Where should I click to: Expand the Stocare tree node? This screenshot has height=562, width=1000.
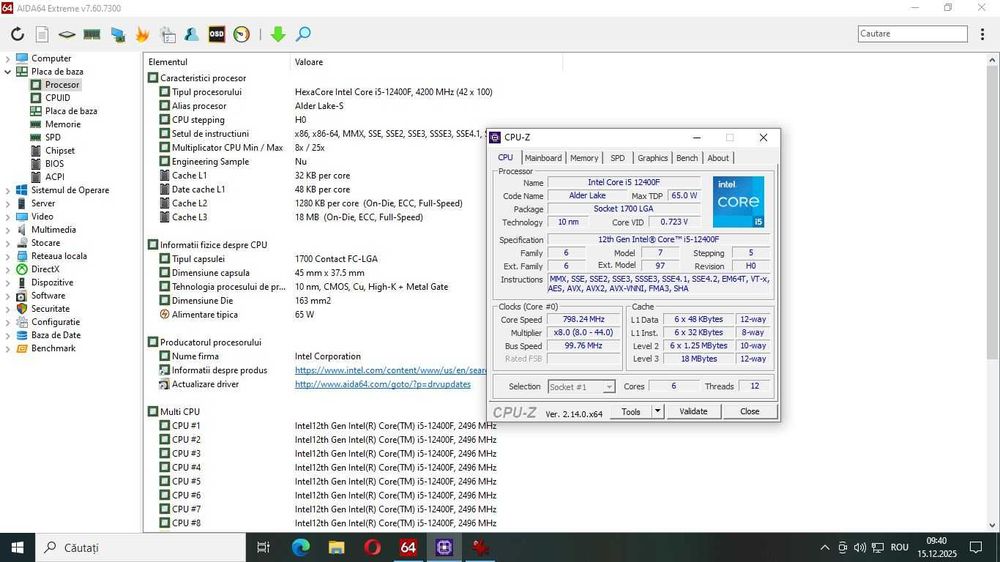(x=8, y=243)
